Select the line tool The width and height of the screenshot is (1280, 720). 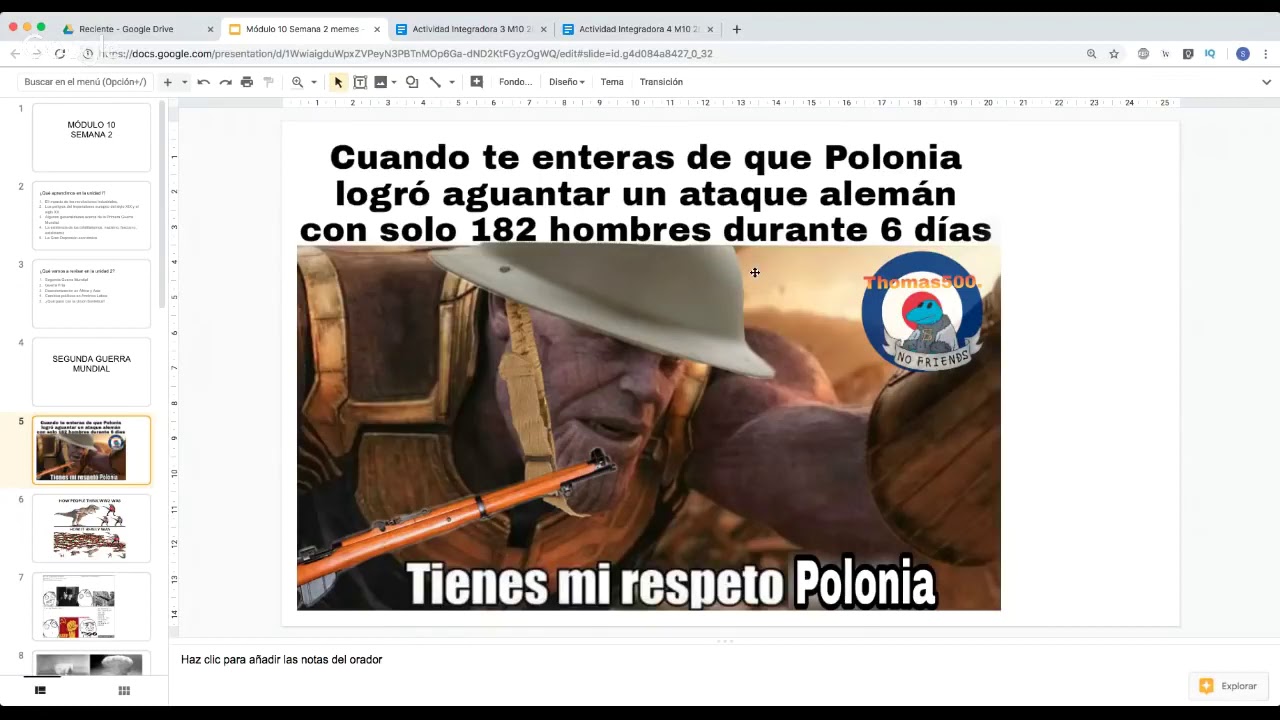tap(435, 82)
